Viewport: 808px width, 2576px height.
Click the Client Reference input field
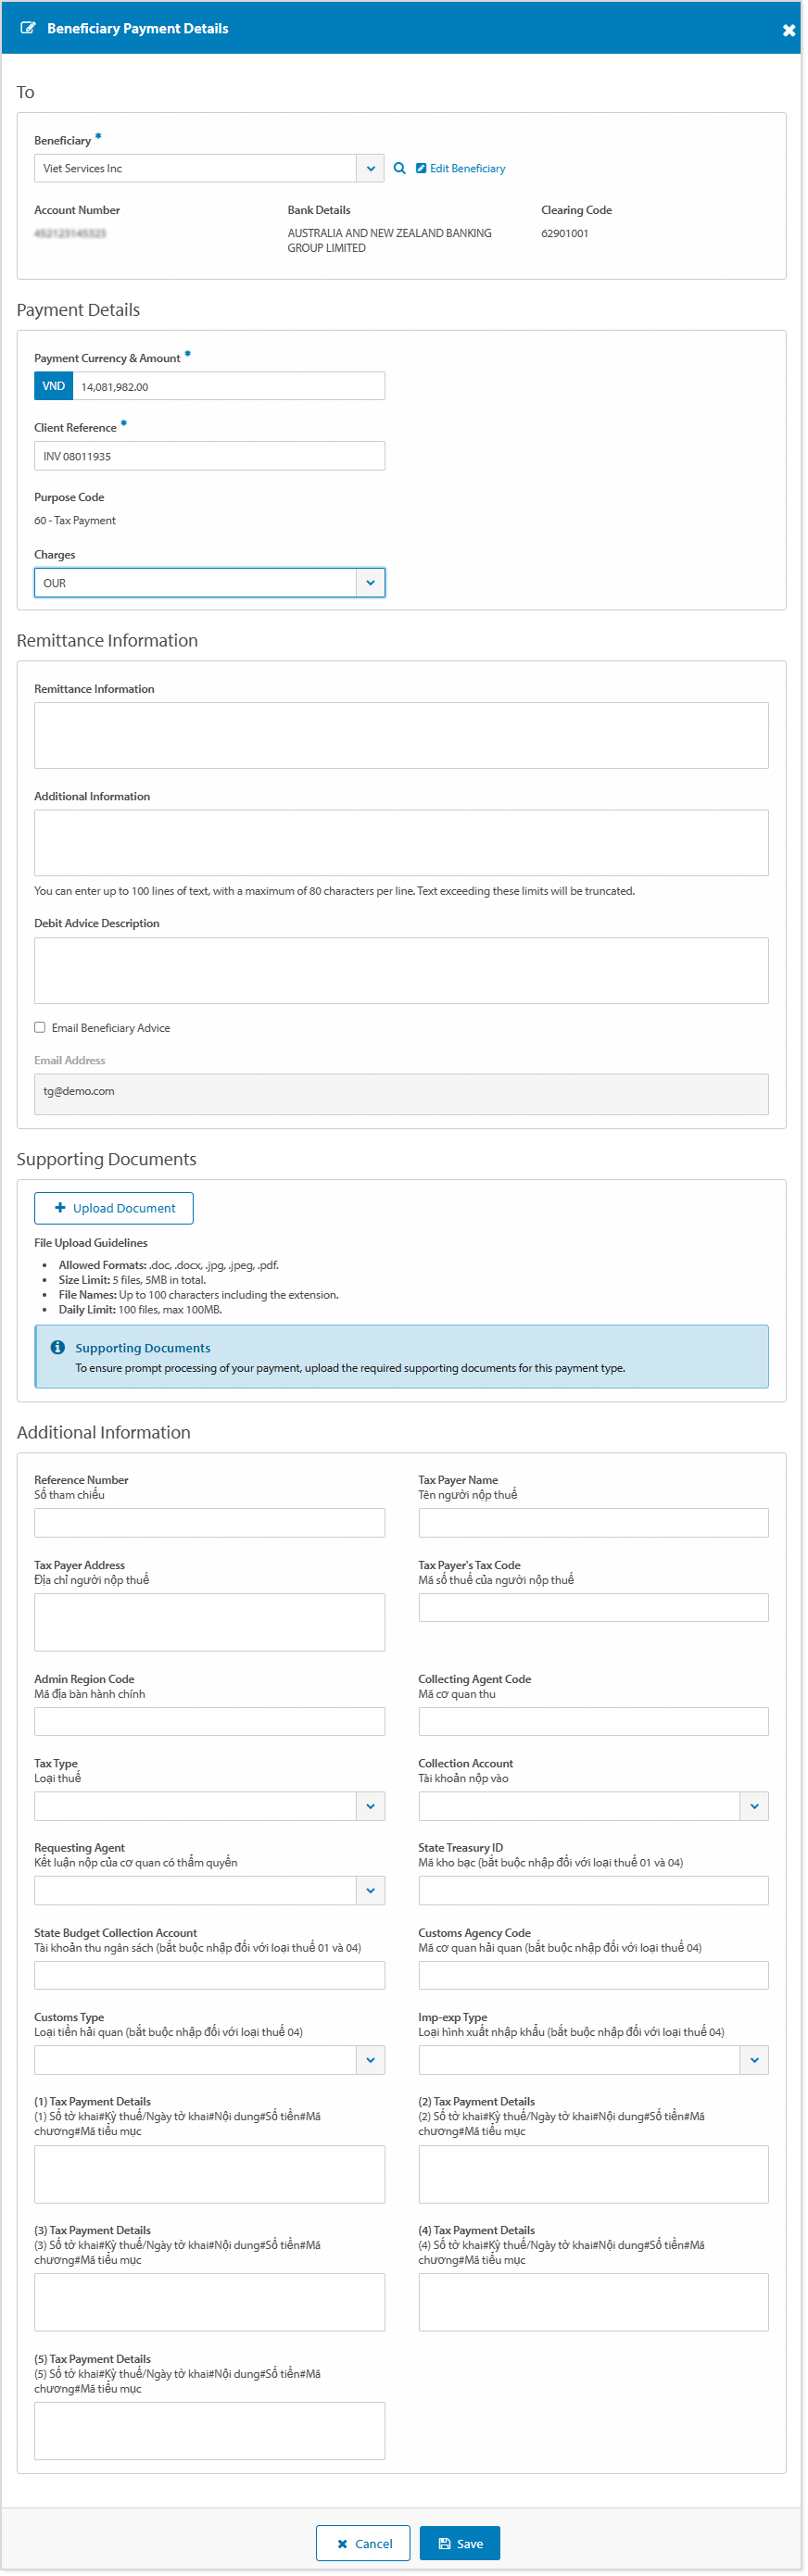pos(209,456)
